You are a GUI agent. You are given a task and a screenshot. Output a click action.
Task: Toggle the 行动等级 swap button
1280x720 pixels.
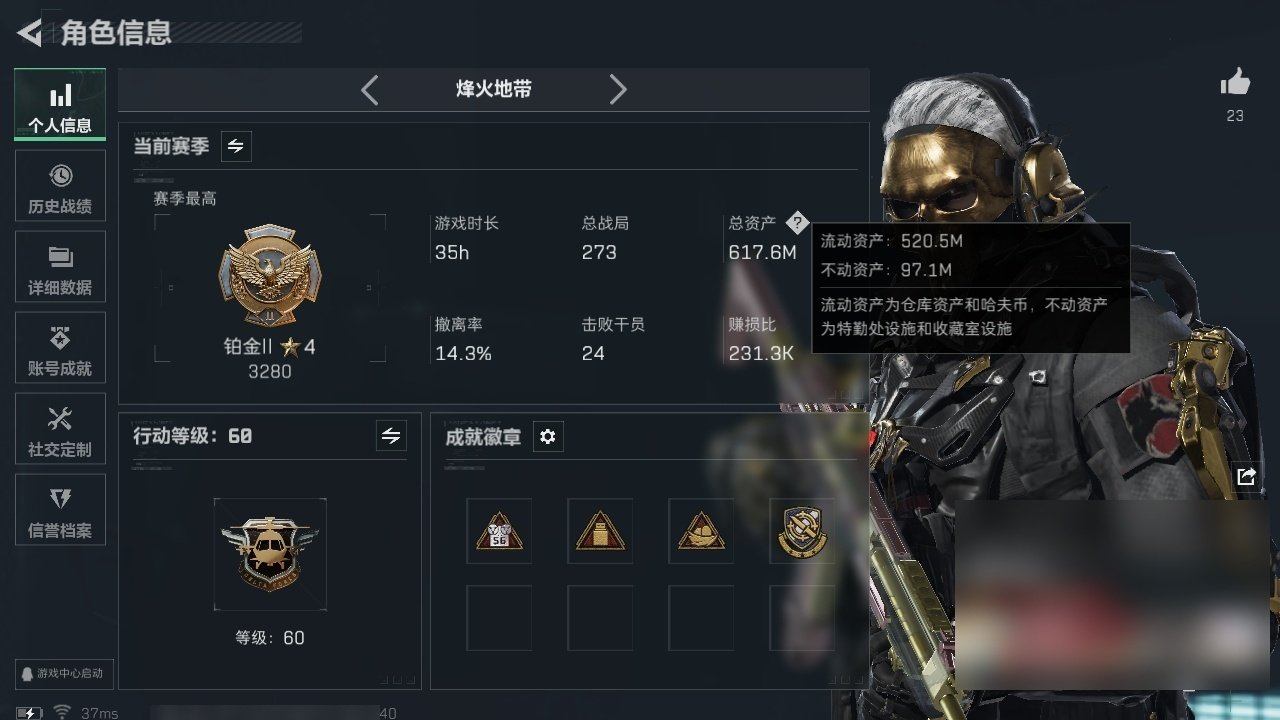click(x=391, y=436)
